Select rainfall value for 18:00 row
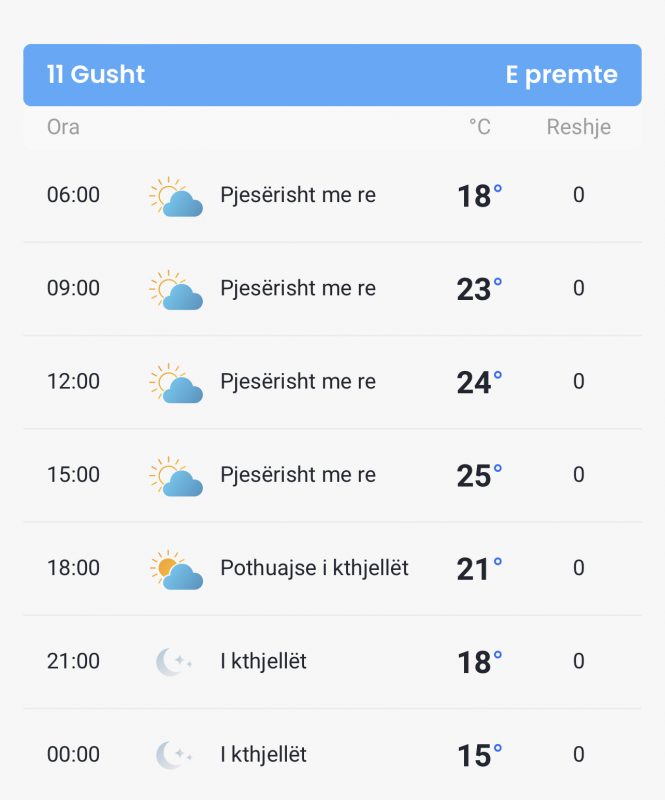 [x=579, y=568]
